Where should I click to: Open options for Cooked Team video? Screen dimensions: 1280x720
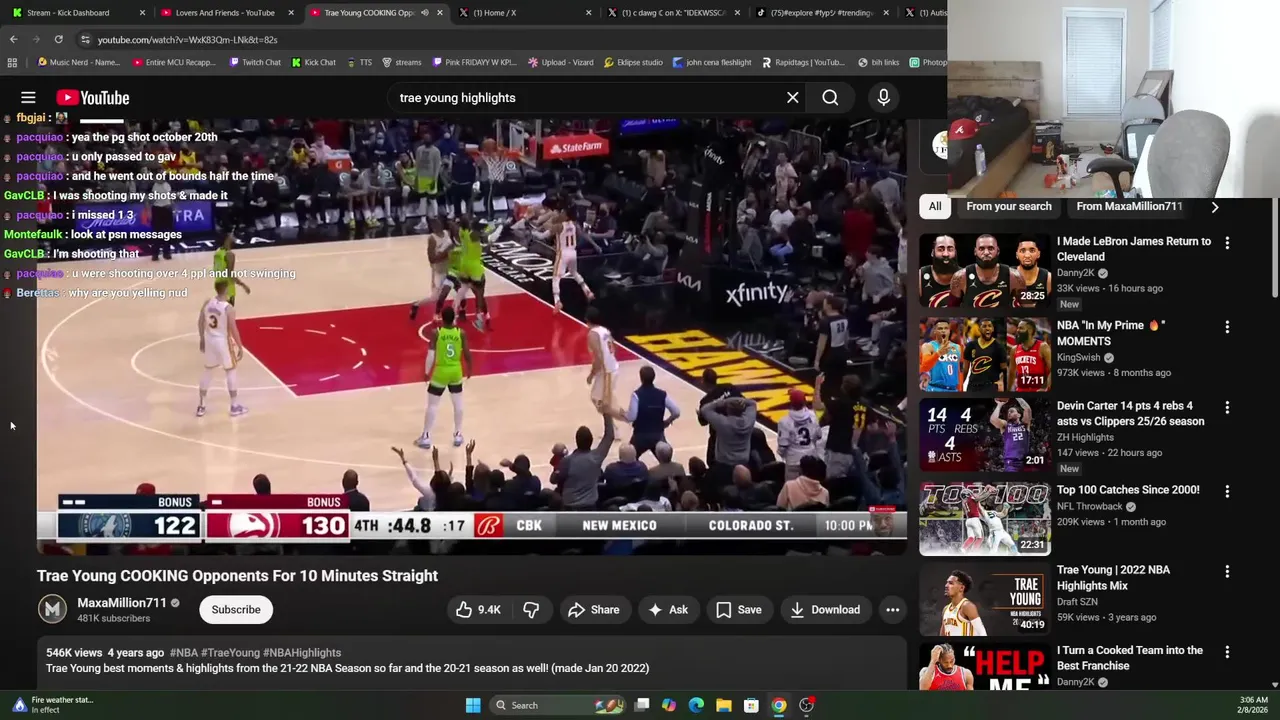click(1227, 651)
